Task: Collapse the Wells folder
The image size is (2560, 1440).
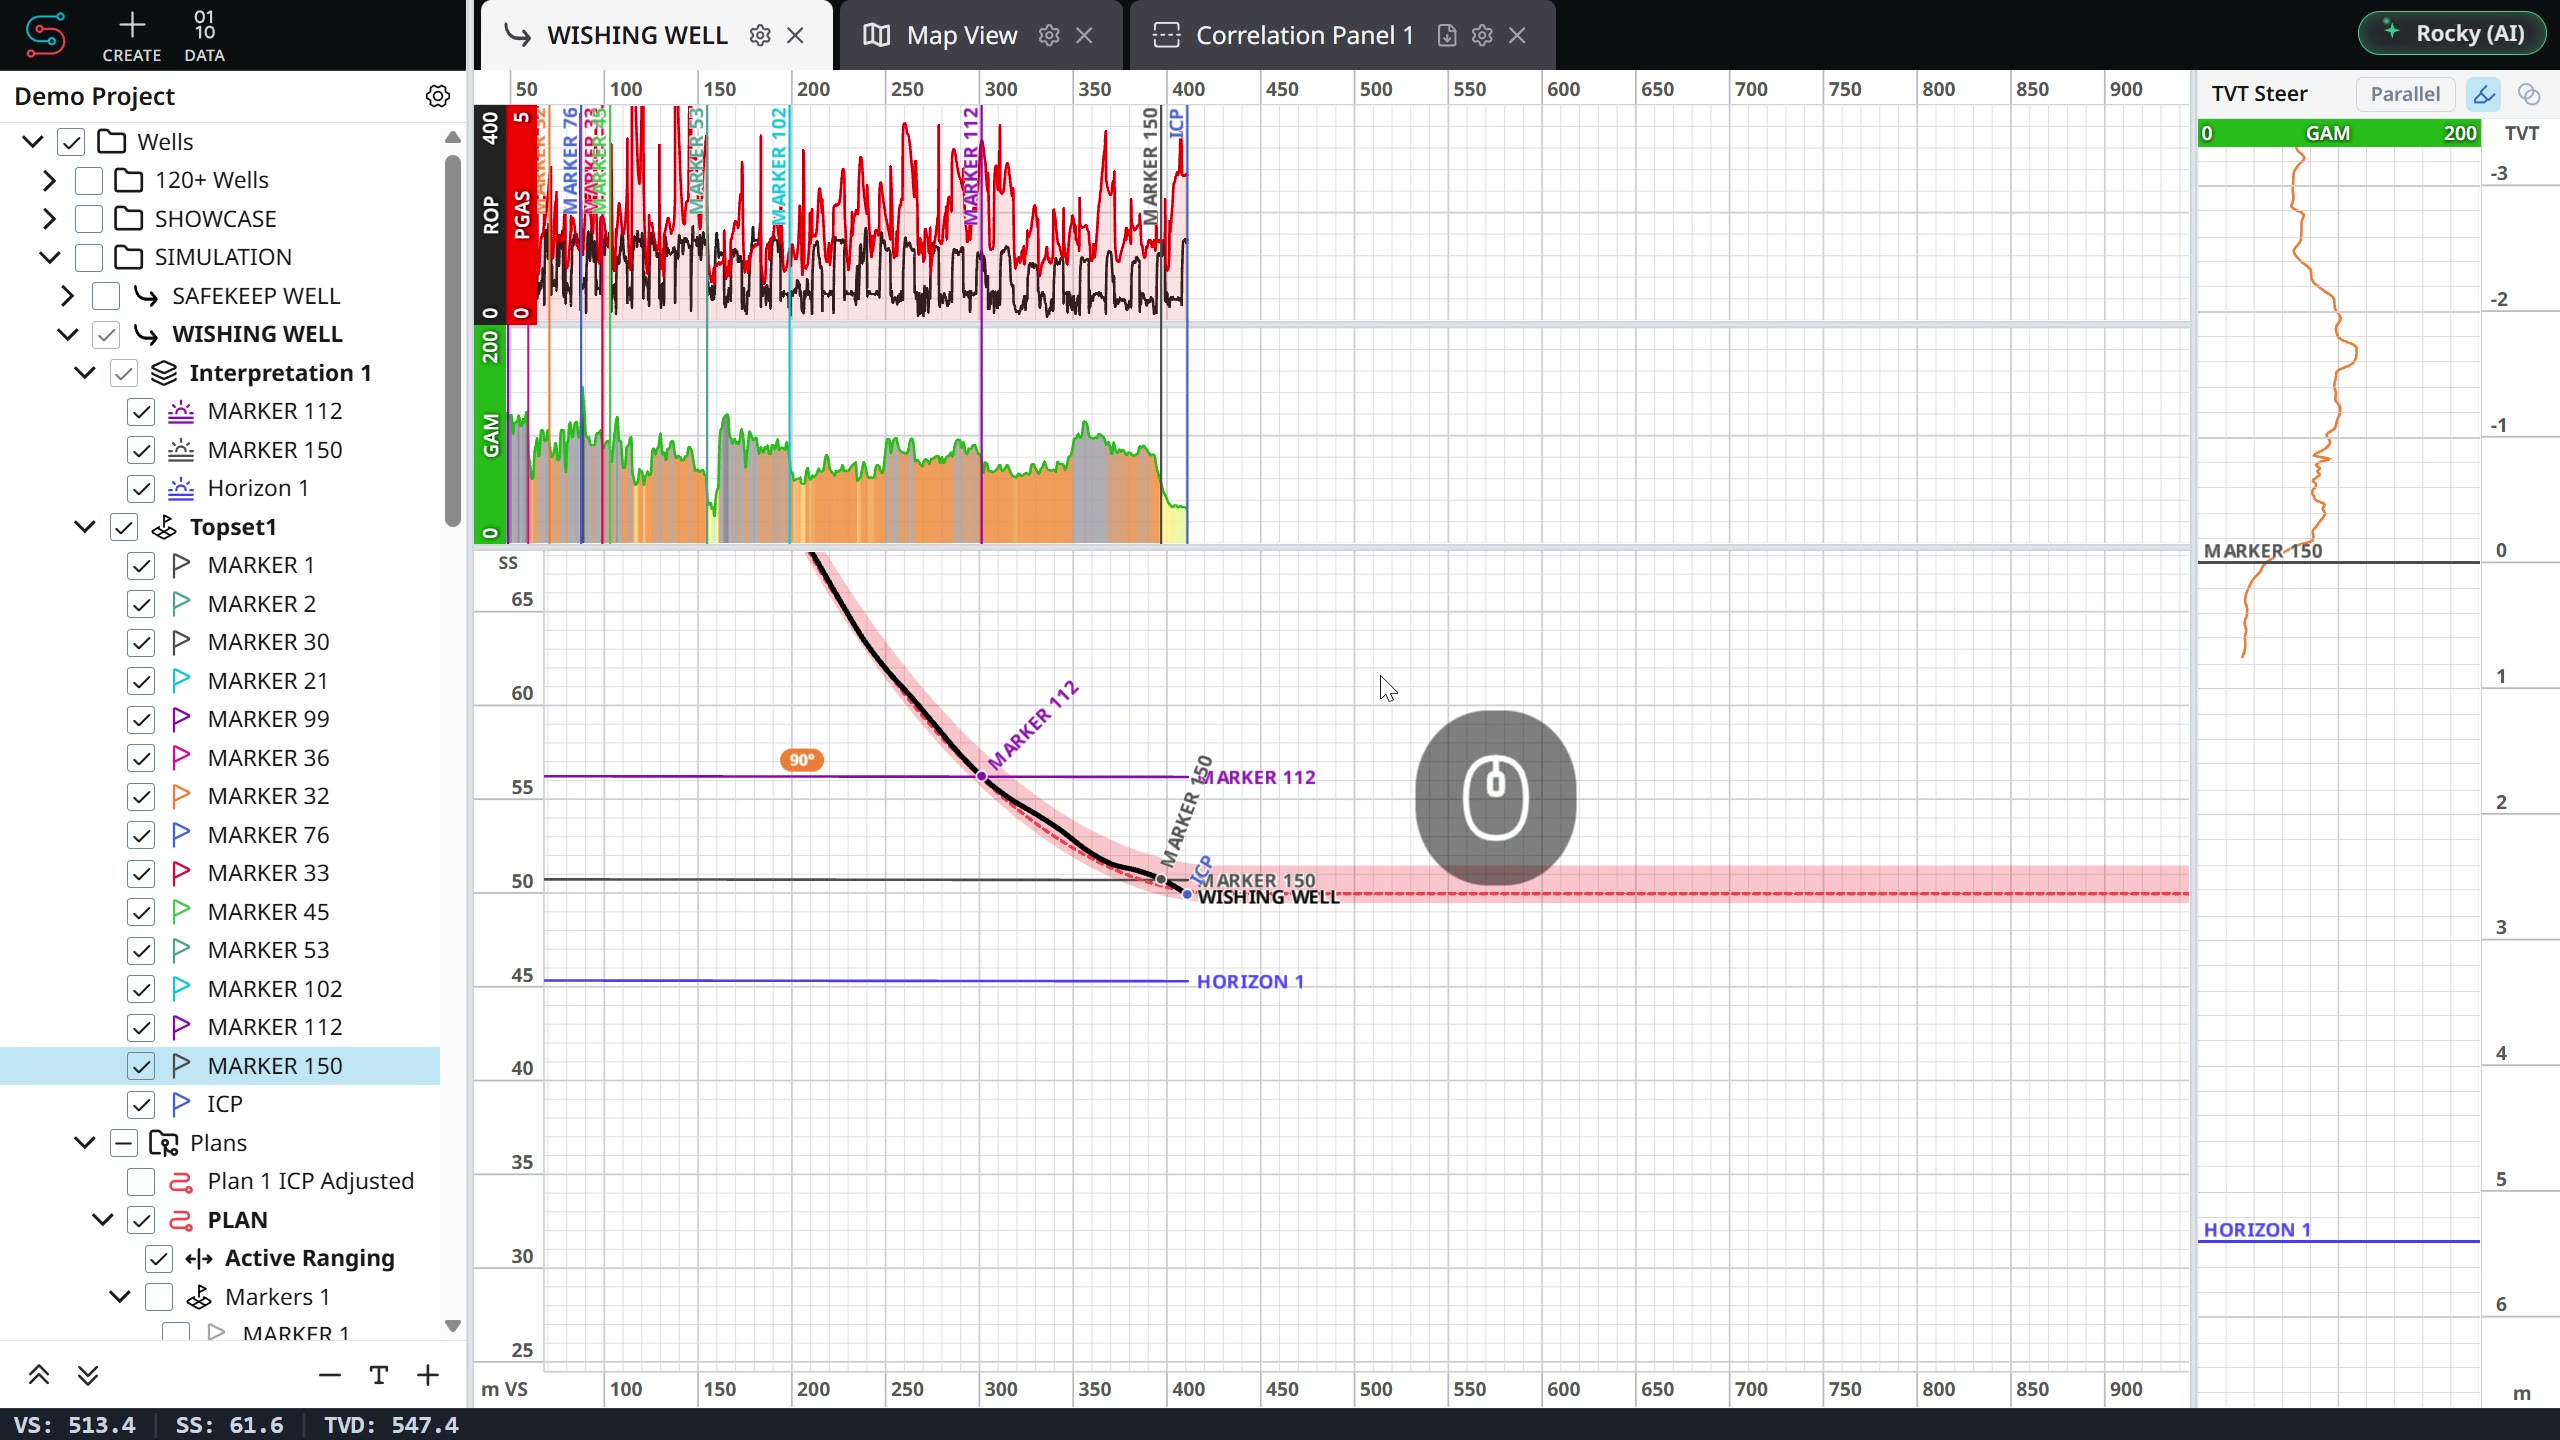Action: point(33,142)
